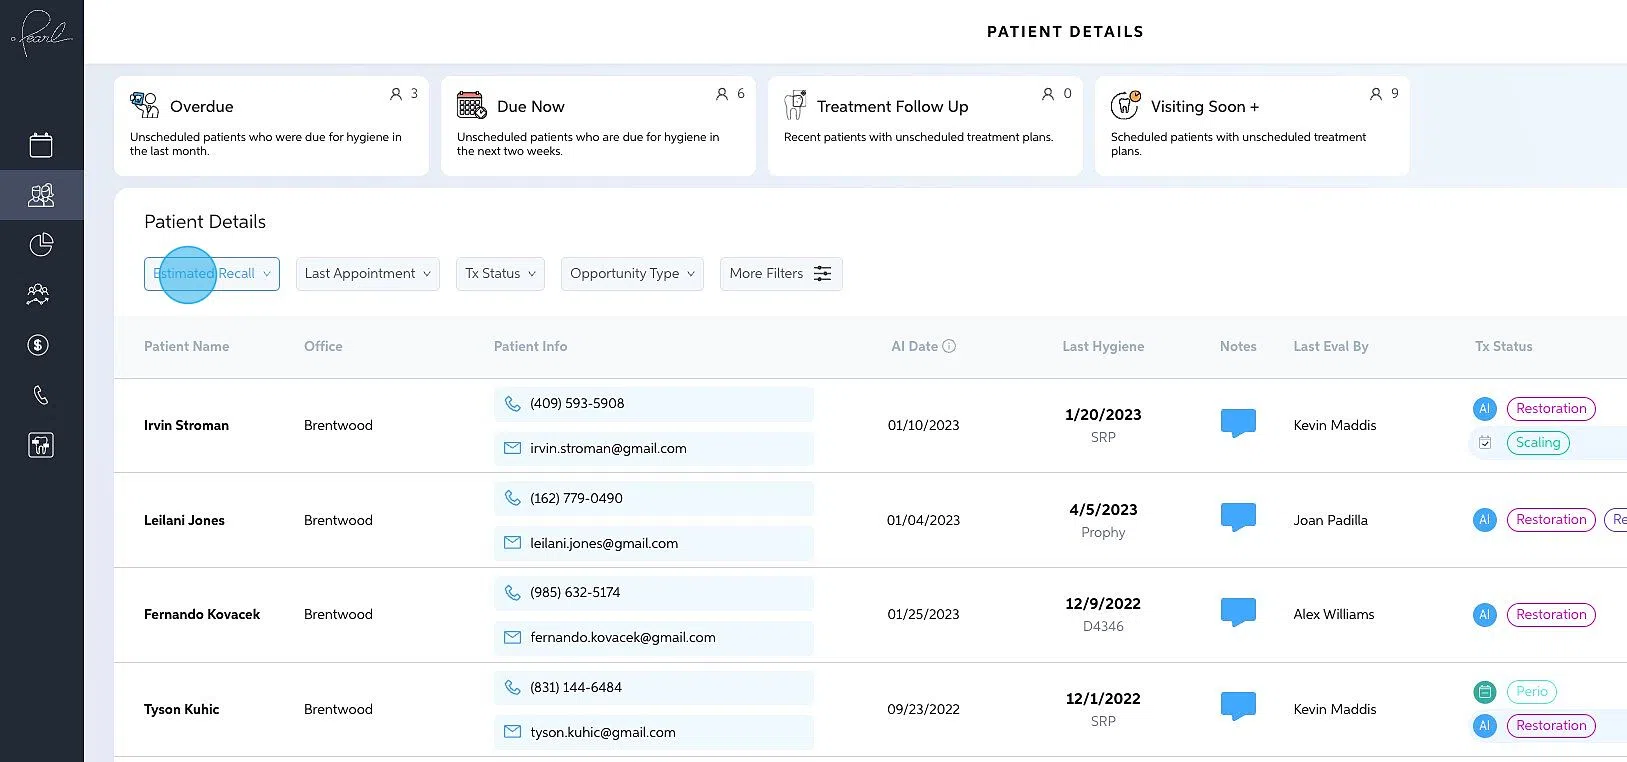Image resolution: width=1627 pixels, height=762 pixels.
Task: Click Restoration tag for Fernando Kovacek
Action: point(1551,615)
